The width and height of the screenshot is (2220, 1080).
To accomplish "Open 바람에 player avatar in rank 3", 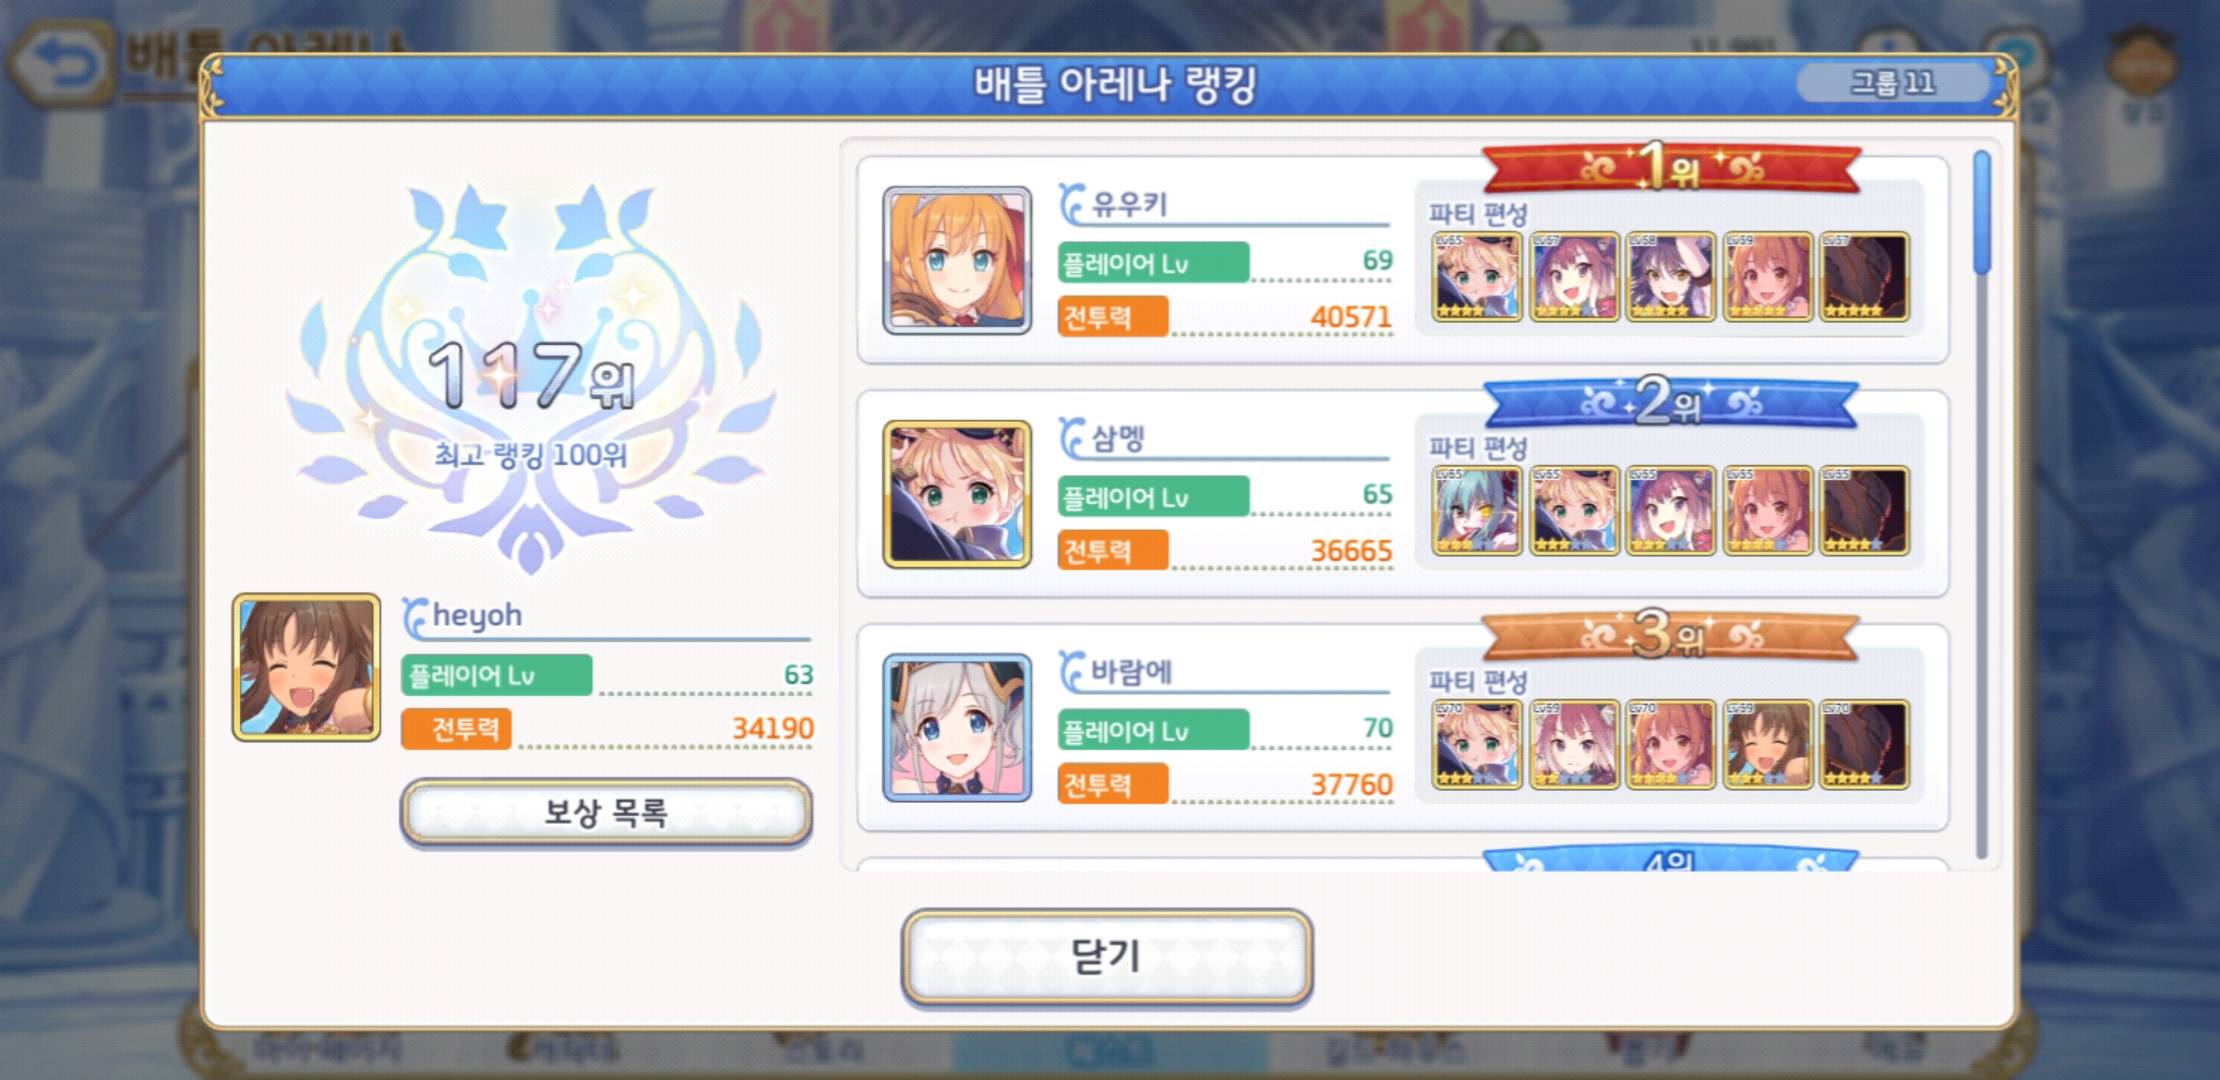I will (957, 728).
